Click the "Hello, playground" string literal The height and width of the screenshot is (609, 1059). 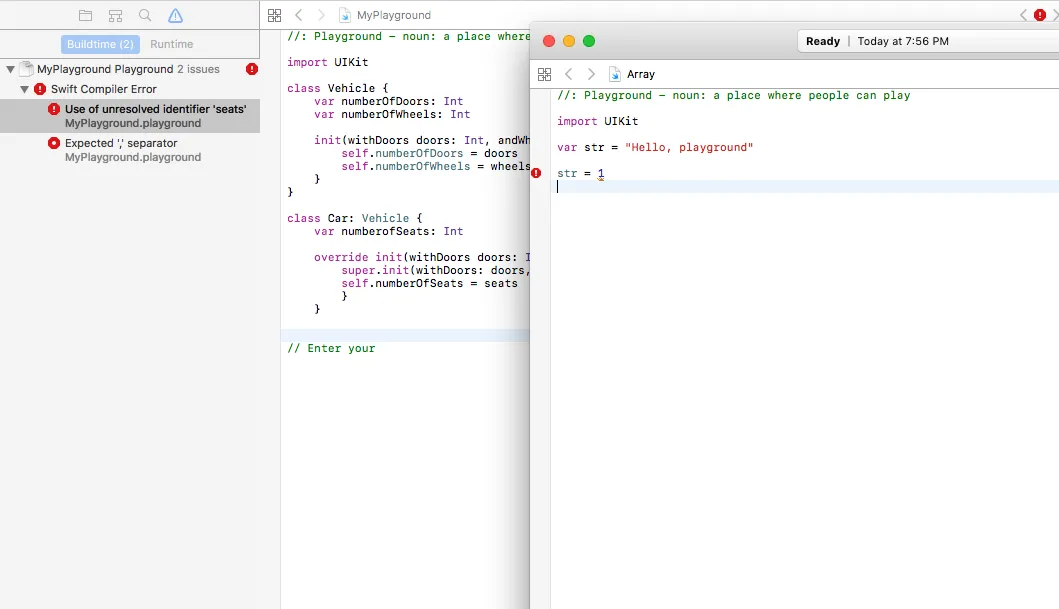689,147
